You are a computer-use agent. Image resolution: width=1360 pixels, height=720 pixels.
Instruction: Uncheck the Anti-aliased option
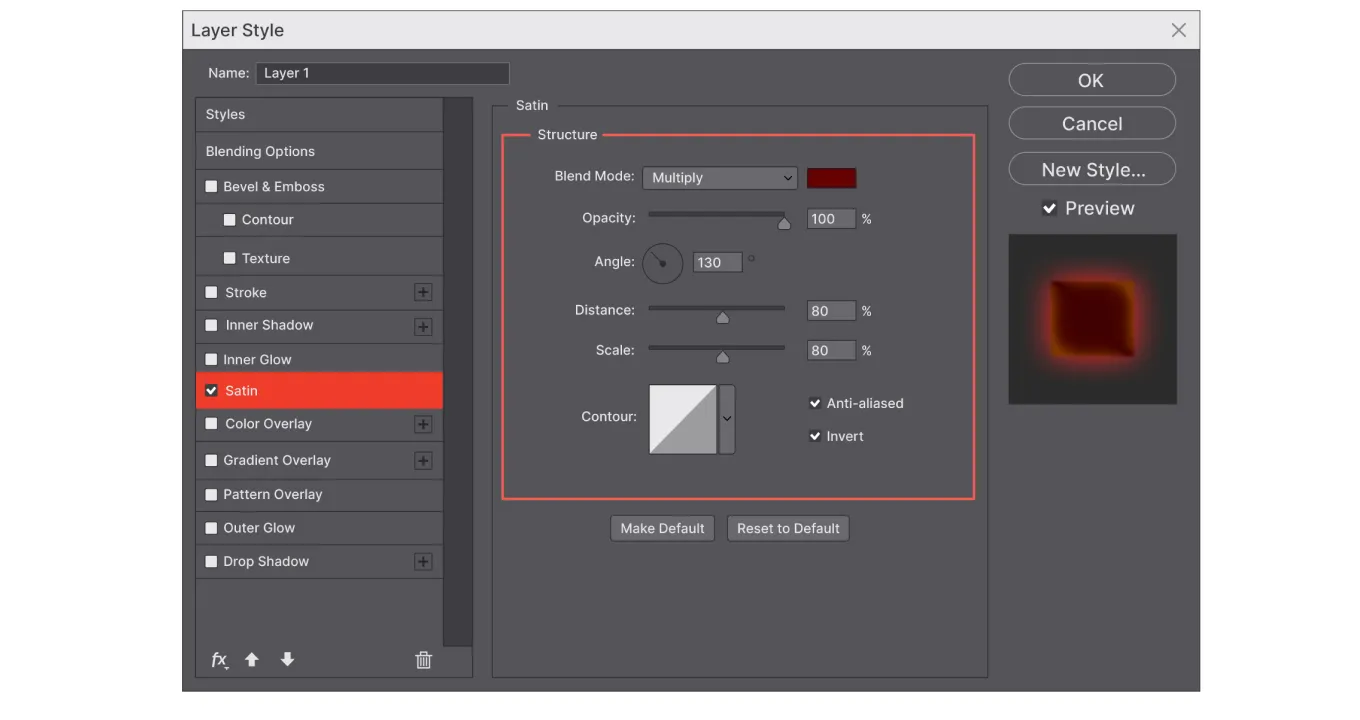pos(815,403)
